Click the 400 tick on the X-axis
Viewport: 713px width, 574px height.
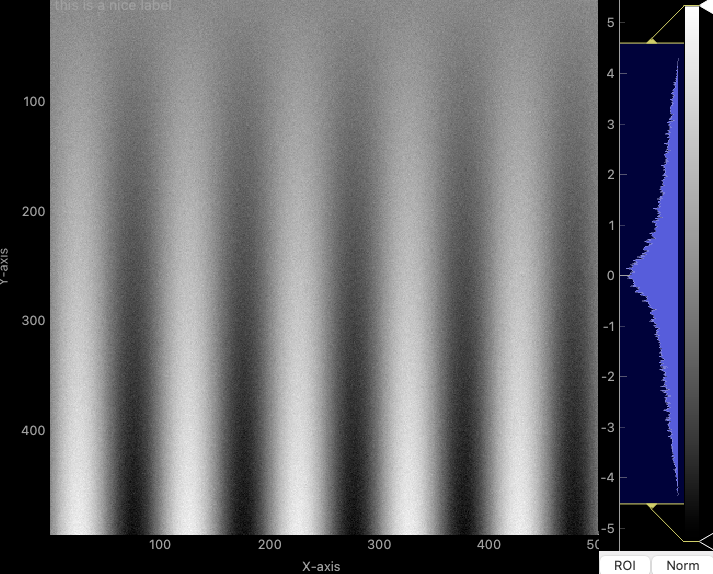coord(488,545)
